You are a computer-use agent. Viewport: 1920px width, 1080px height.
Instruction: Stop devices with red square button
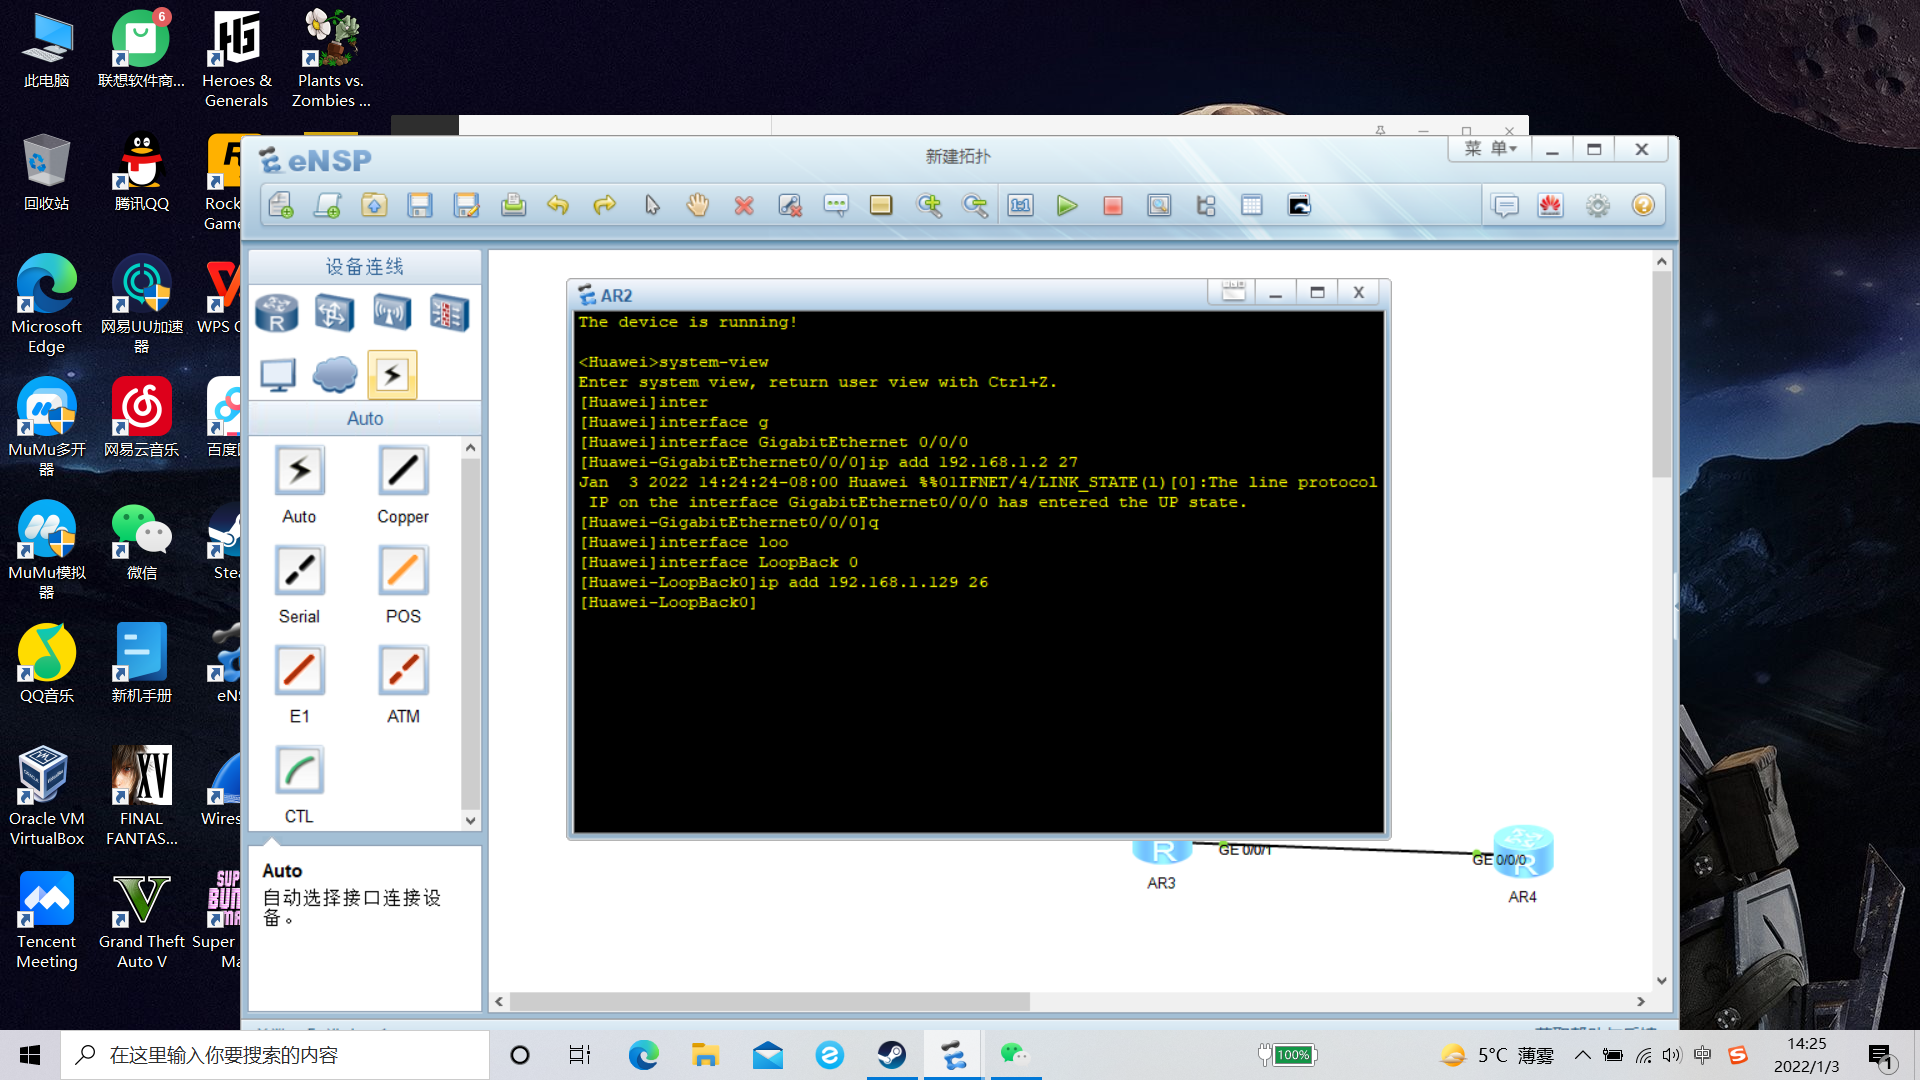pyautogui.click(x=1113, y=205)
